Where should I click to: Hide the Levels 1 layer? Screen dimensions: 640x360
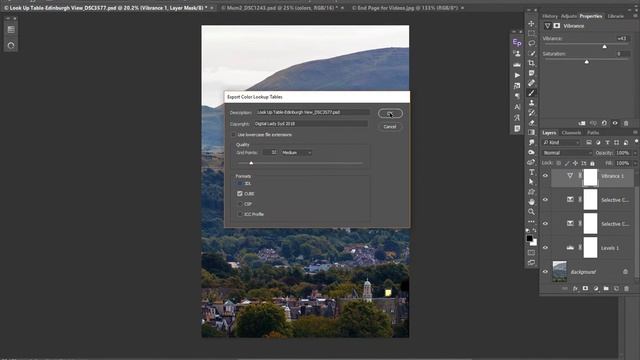(x=545, y=248)
